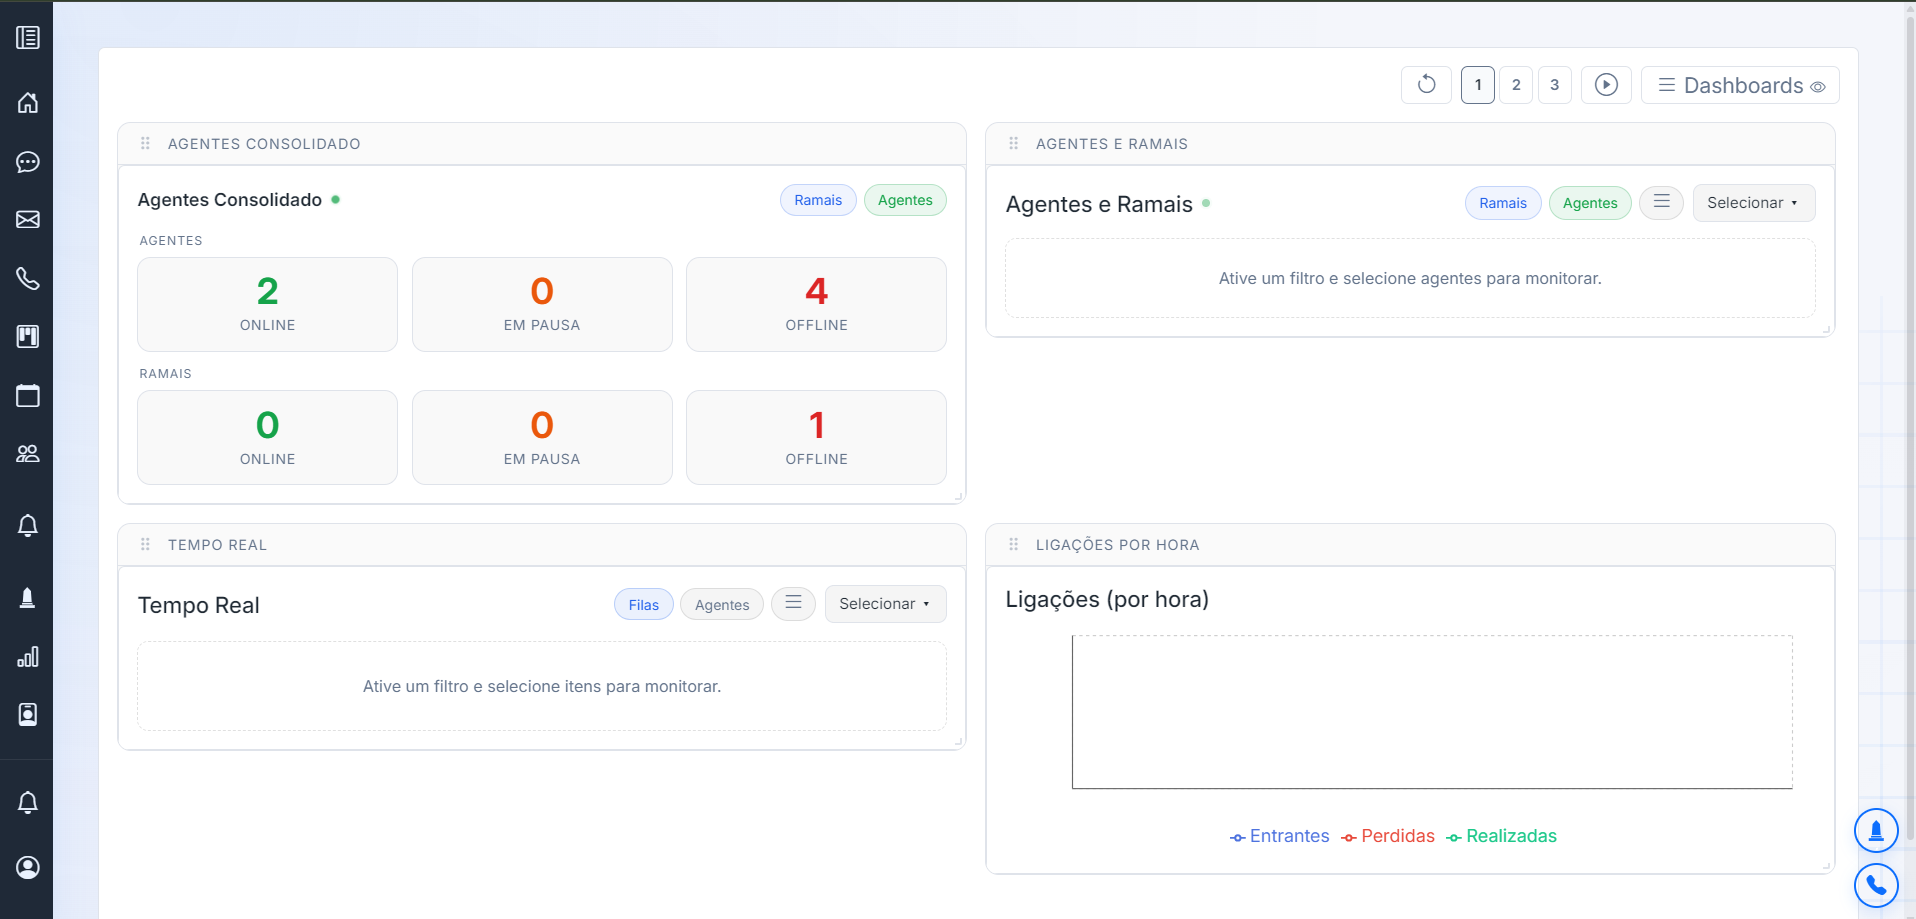Toggle Entrantes series in chart legend
Screen dimensions: 1916x919
(1280, 836)
